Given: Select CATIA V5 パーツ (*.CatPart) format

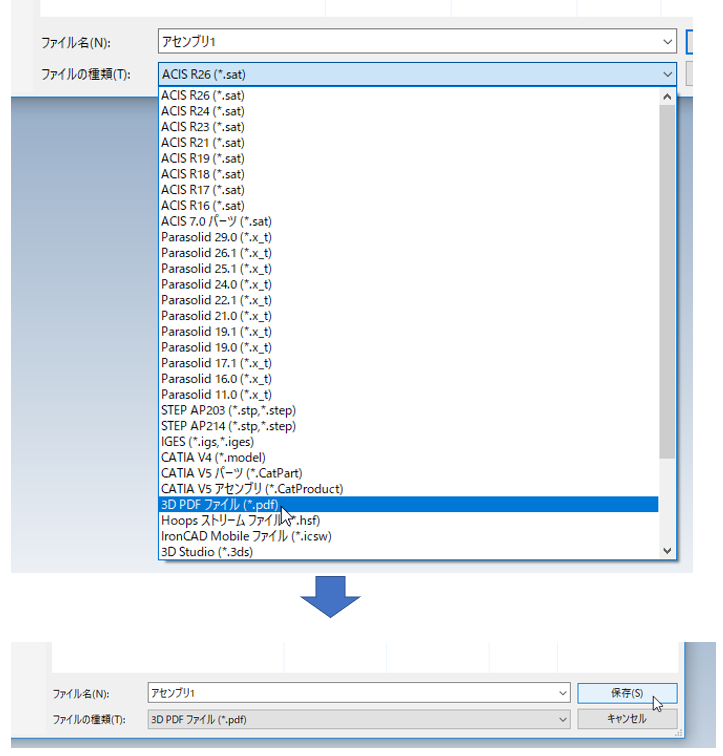Looking at the screenshot, I should [408, 473].
